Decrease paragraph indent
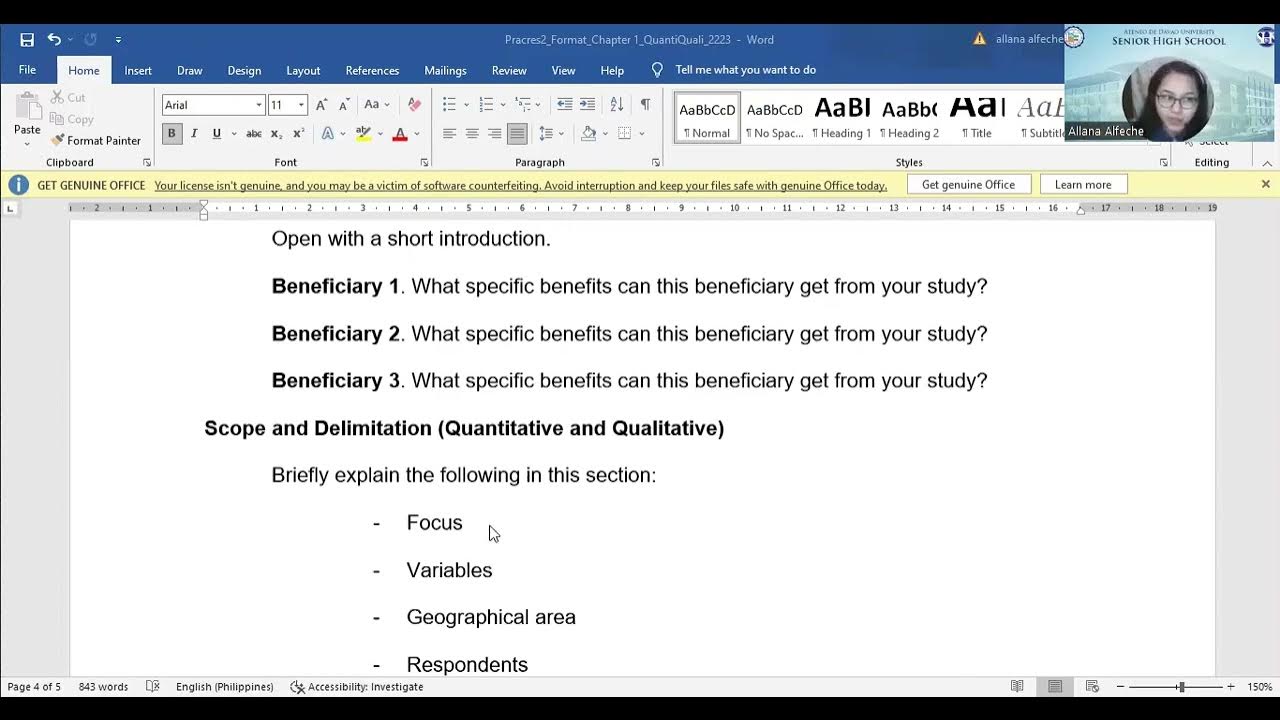Viewport: 1280px width, 720px height. 565,105
